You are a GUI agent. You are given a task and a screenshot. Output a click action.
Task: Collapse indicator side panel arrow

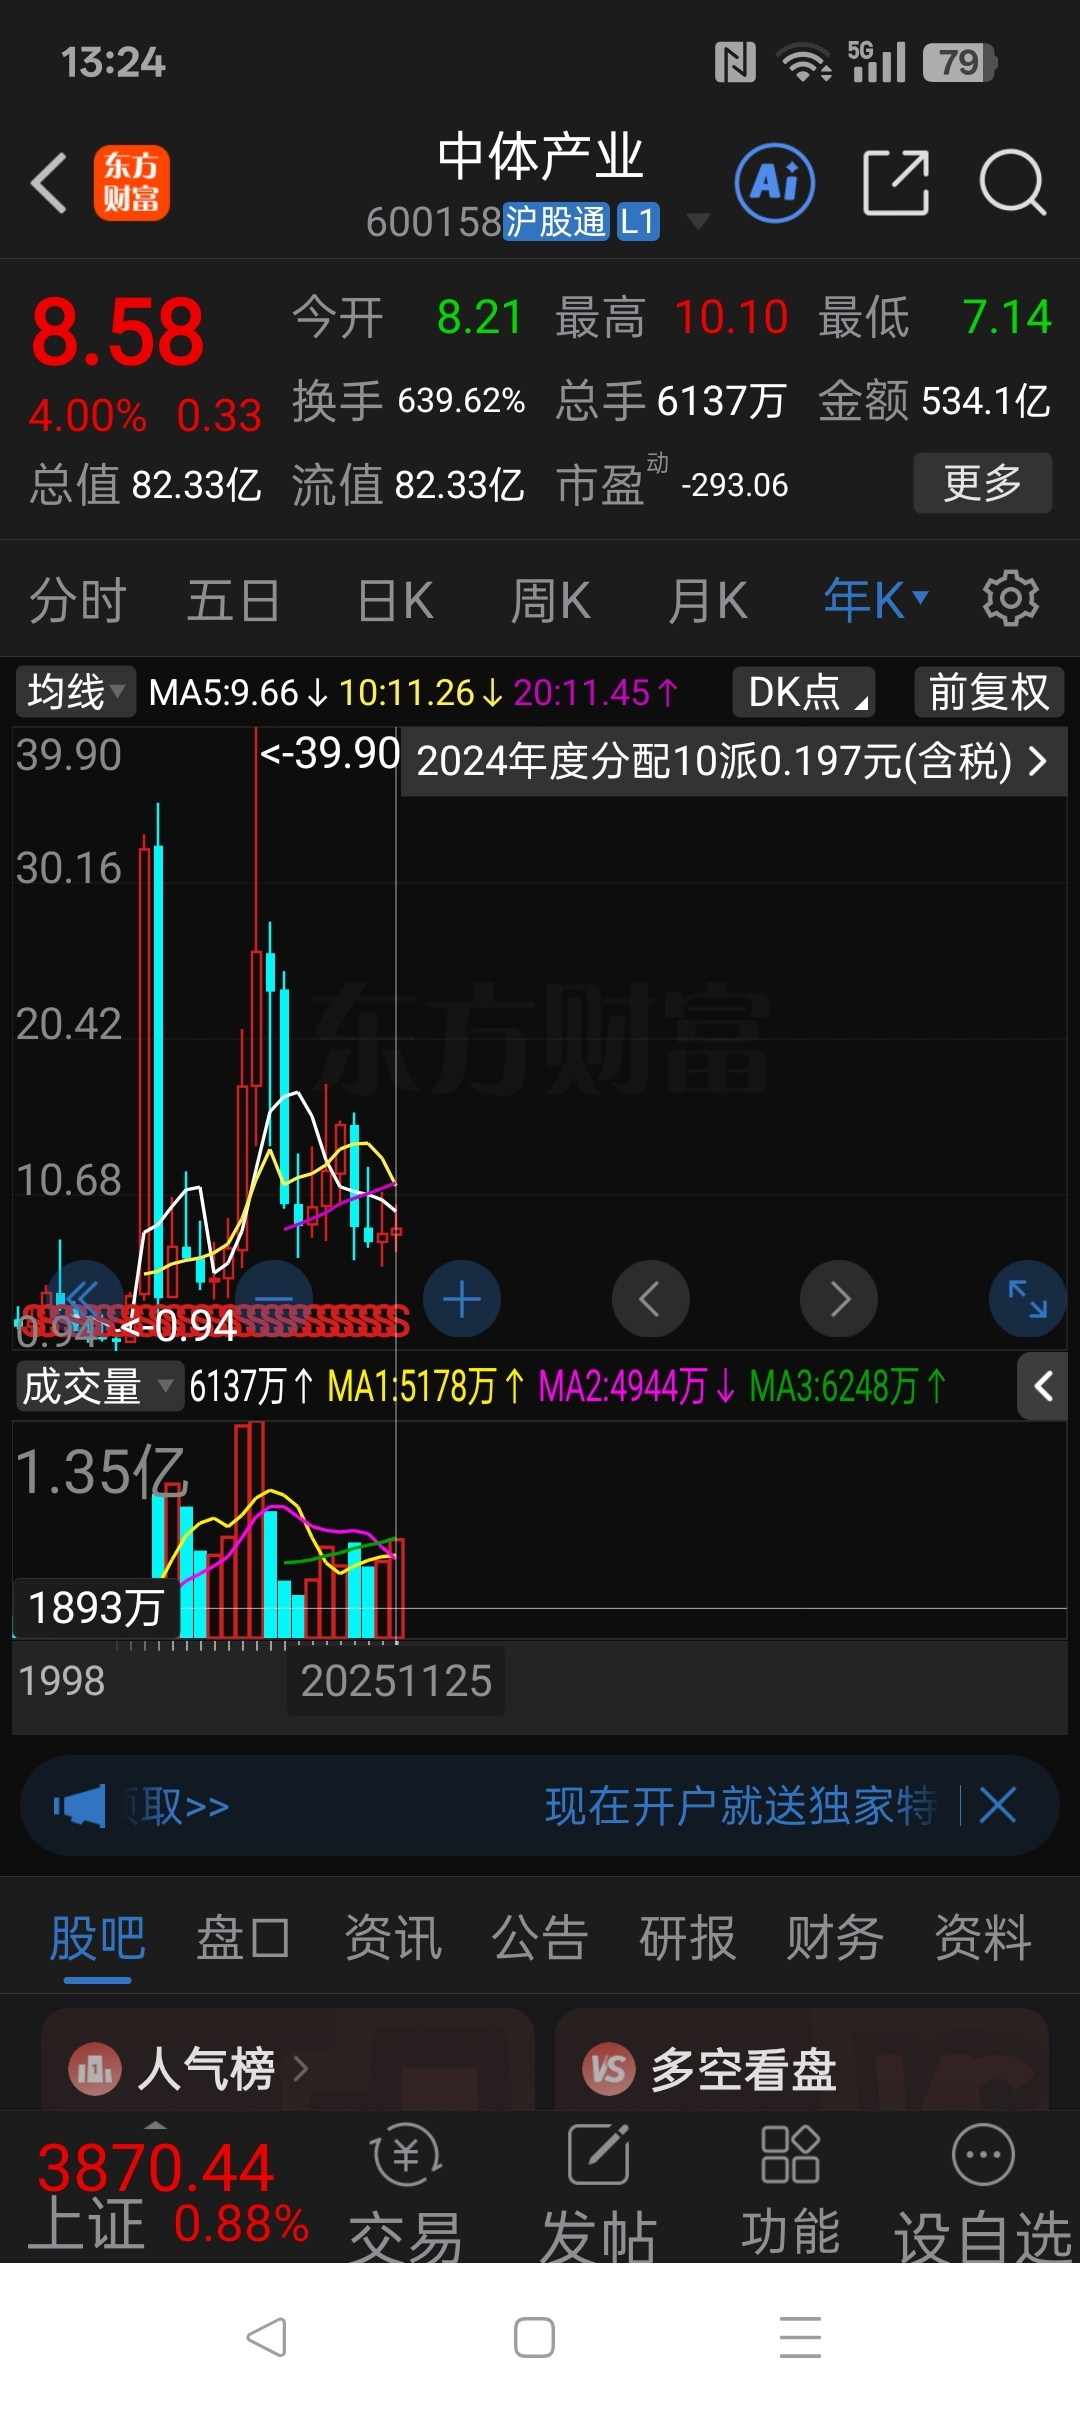(1043, 1386)
